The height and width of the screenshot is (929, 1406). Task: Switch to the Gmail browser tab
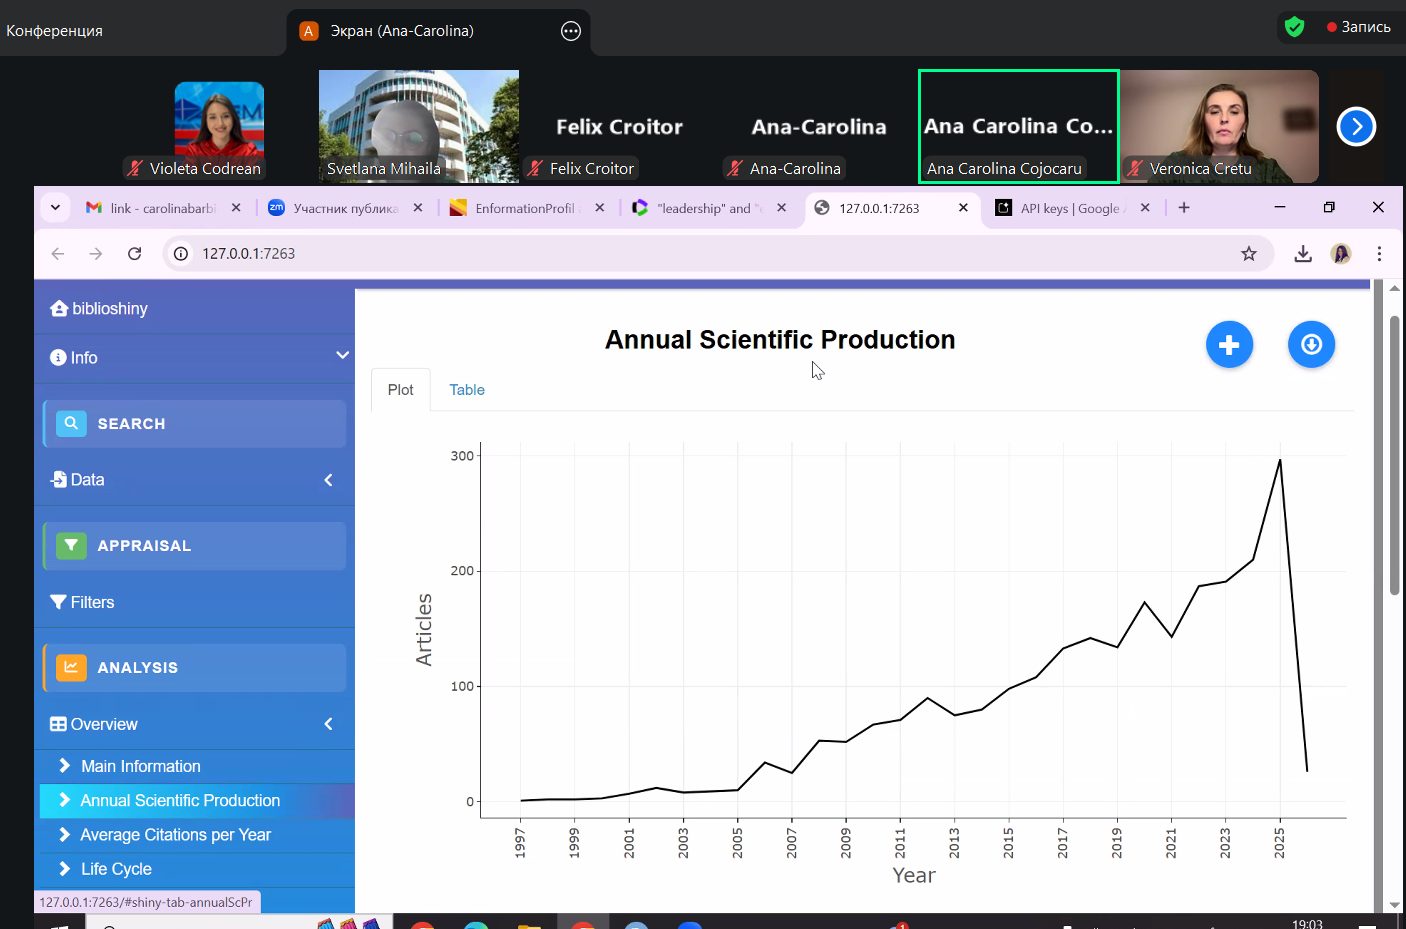[x=162, y=208]
